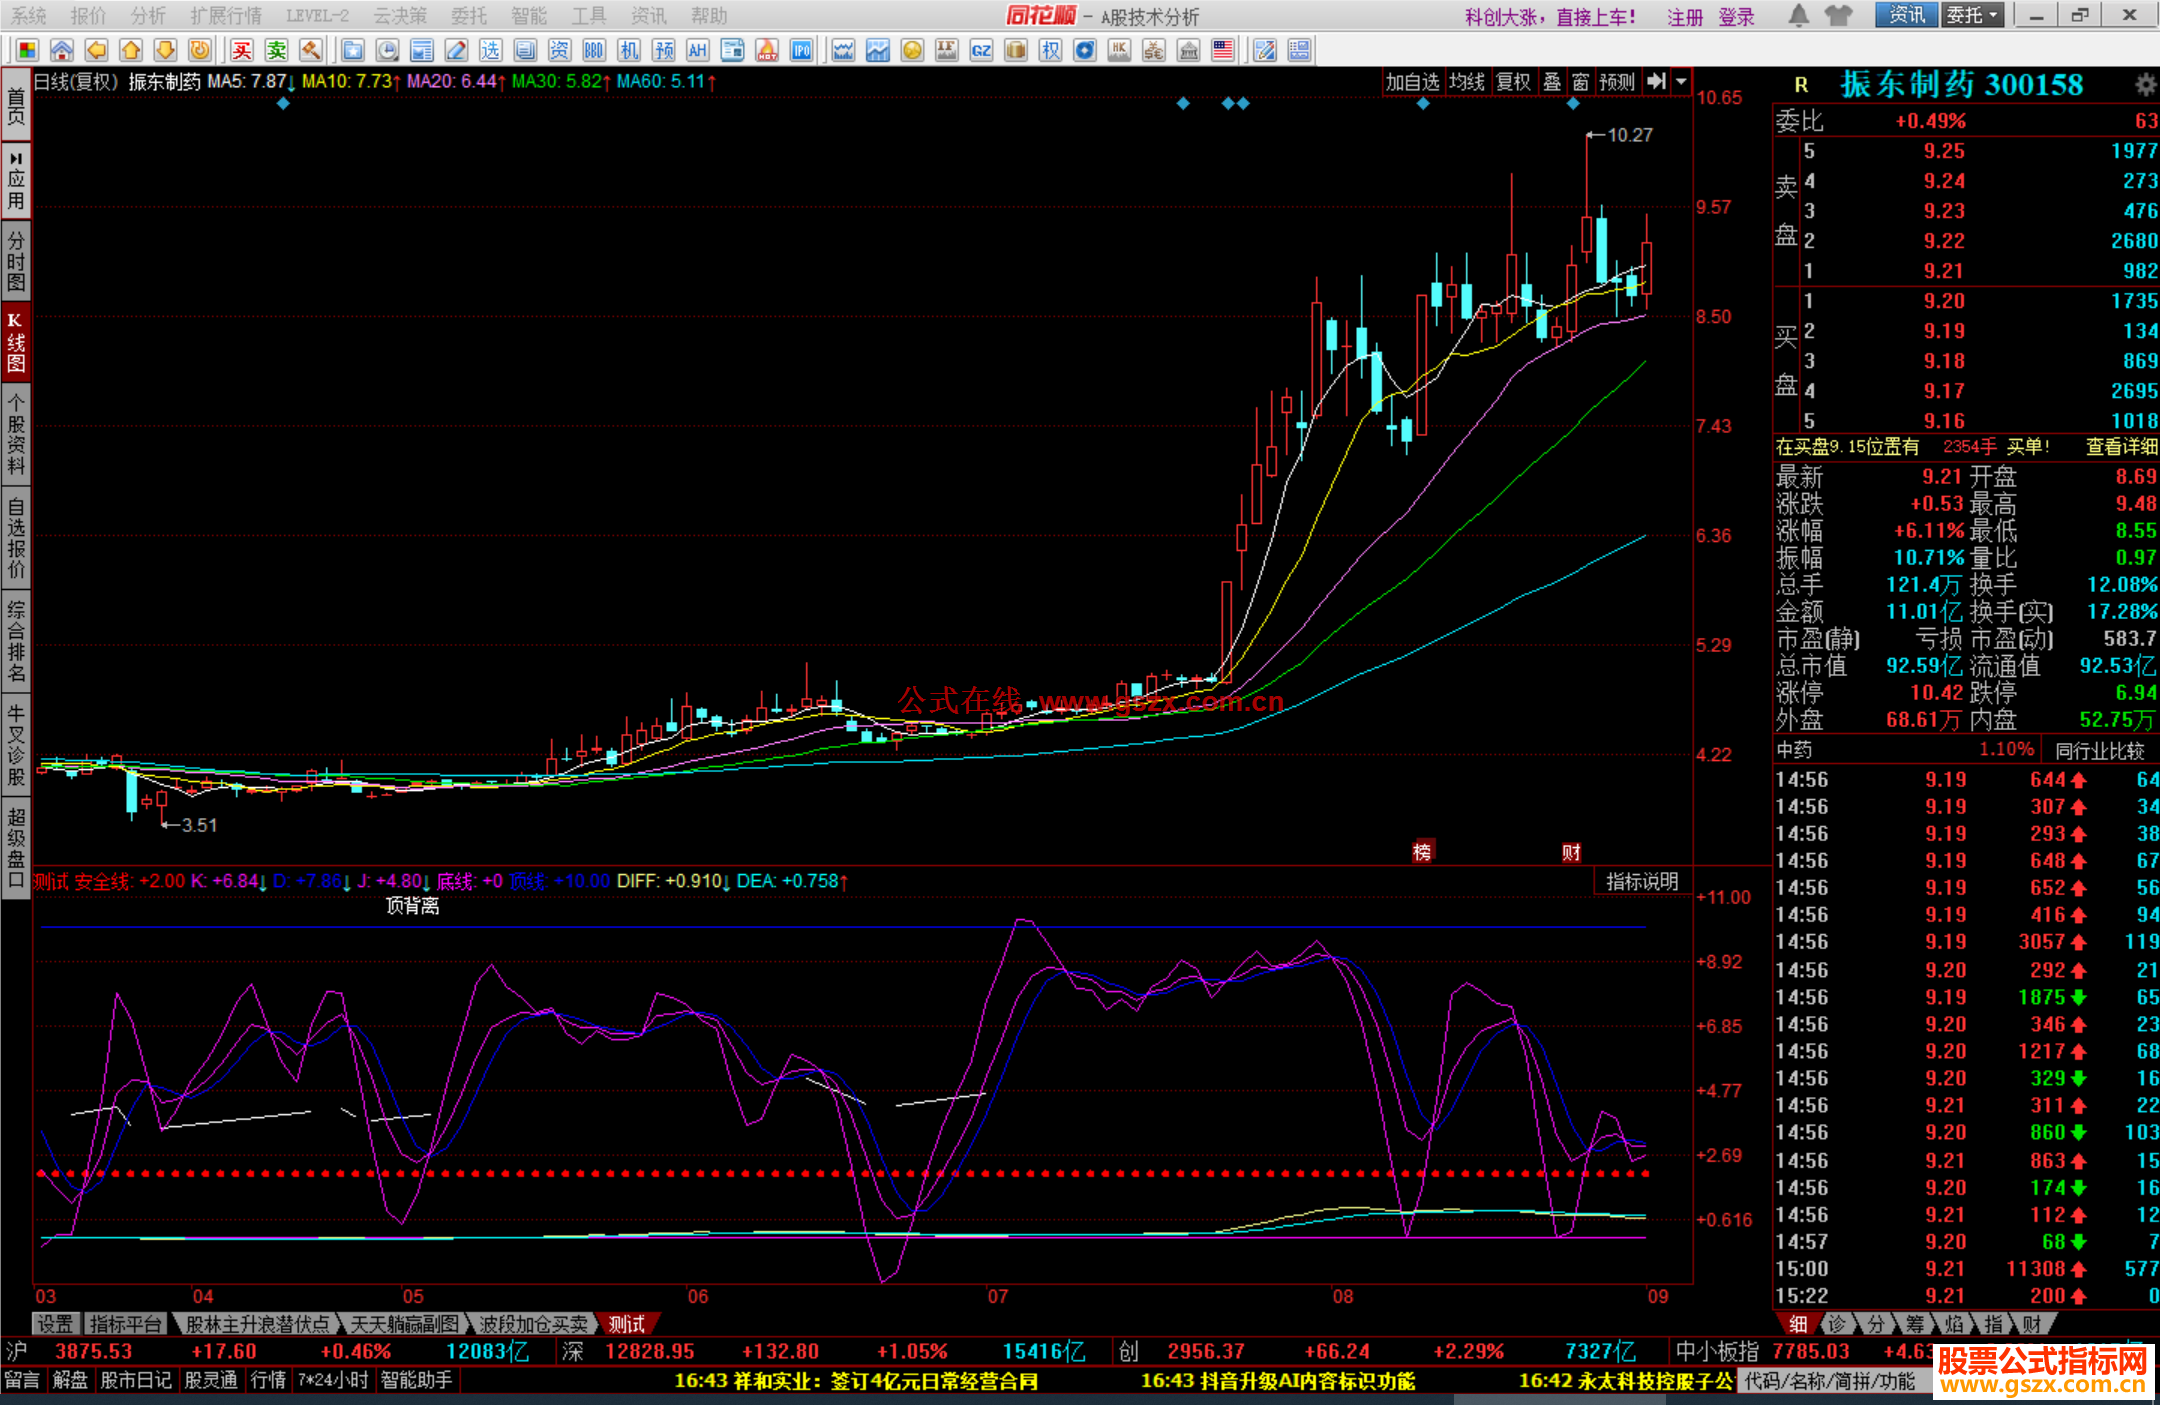Click the green 卖 sell icon

[276, 50]
